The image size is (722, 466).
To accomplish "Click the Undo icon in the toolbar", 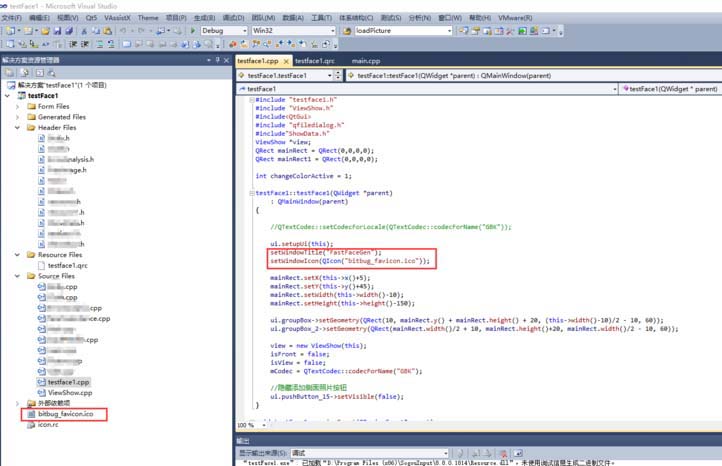I will pyautogui.click(x=123, y=31).
